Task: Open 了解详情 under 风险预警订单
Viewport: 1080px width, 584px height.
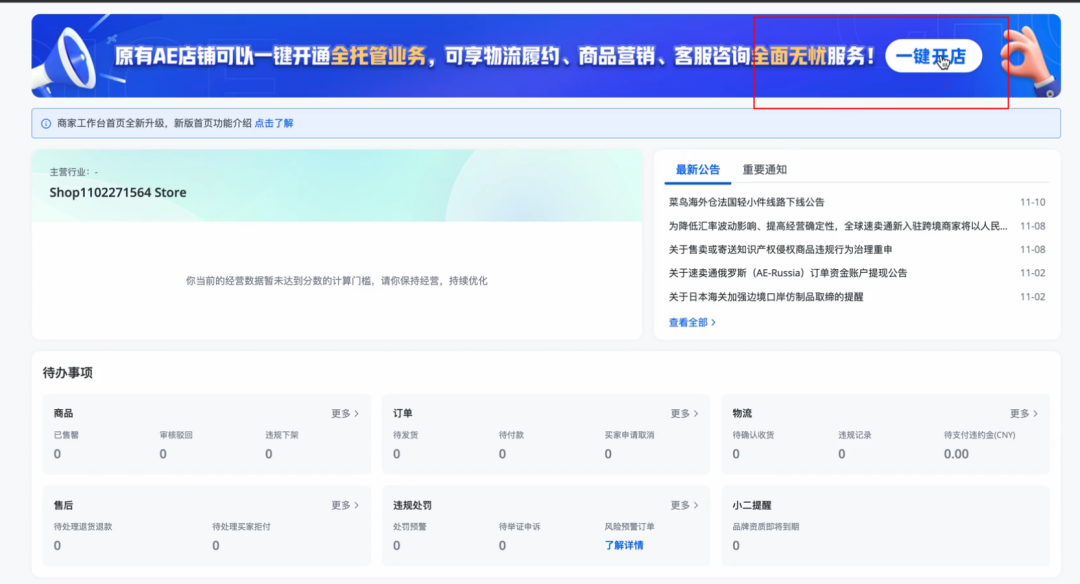Action: pyautogui.click(x=623, y=544)
